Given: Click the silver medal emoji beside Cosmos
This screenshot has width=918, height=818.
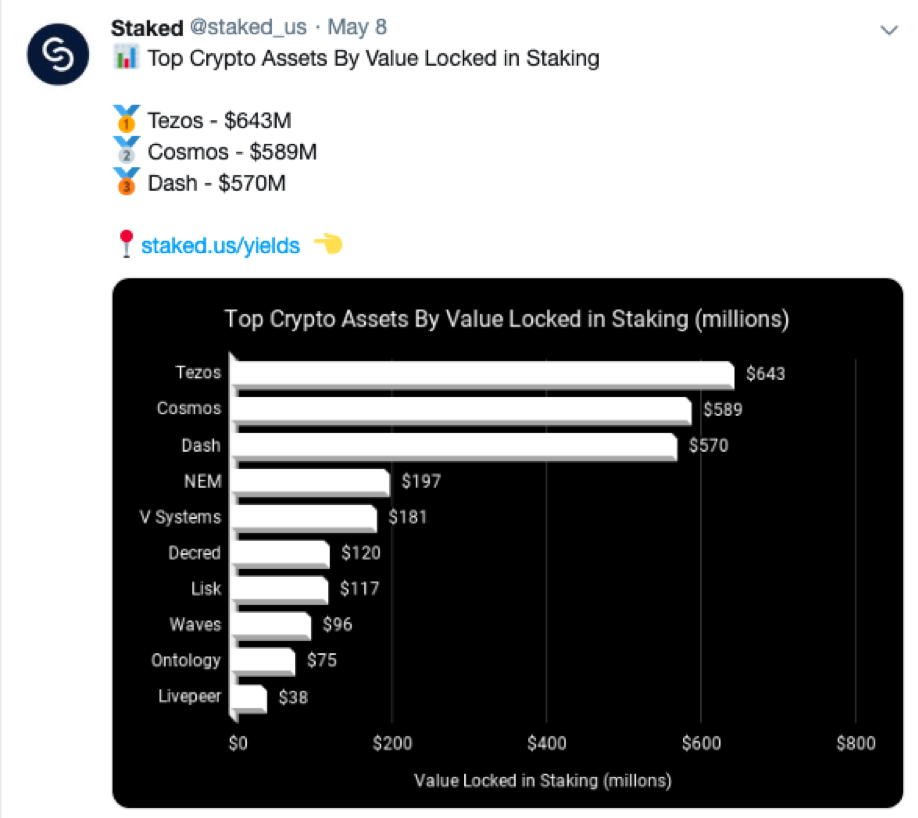Looking at the screenshot, I should pyautogui.click(x=126, y=152).
